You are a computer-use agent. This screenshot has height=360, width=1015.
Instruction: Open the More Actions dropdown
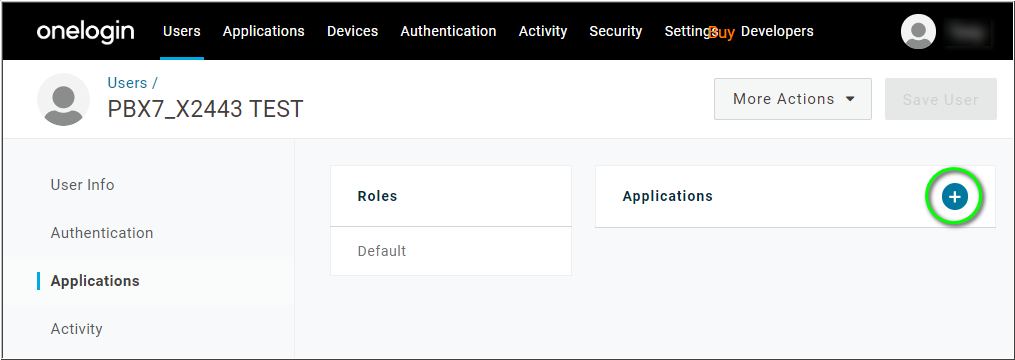tap(793, 99)
